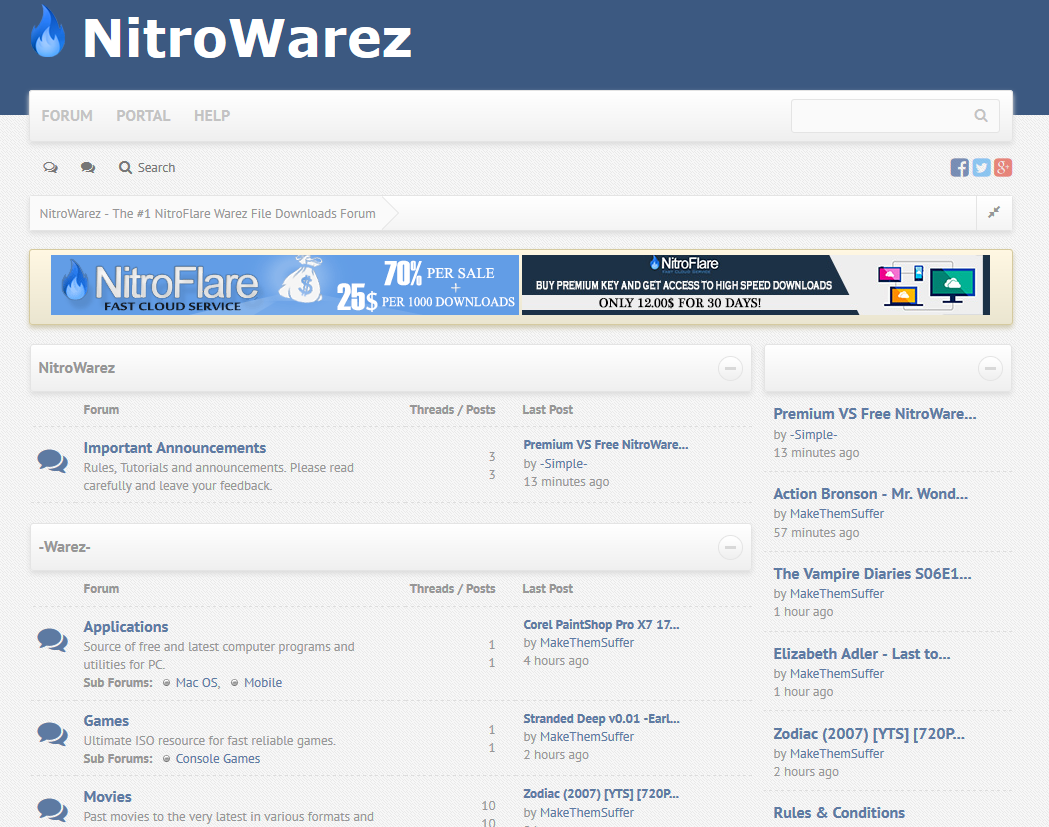Collapse the right sidebar latest posts panel
This screenshot has height=827, width=1049.
click(990, 368)
